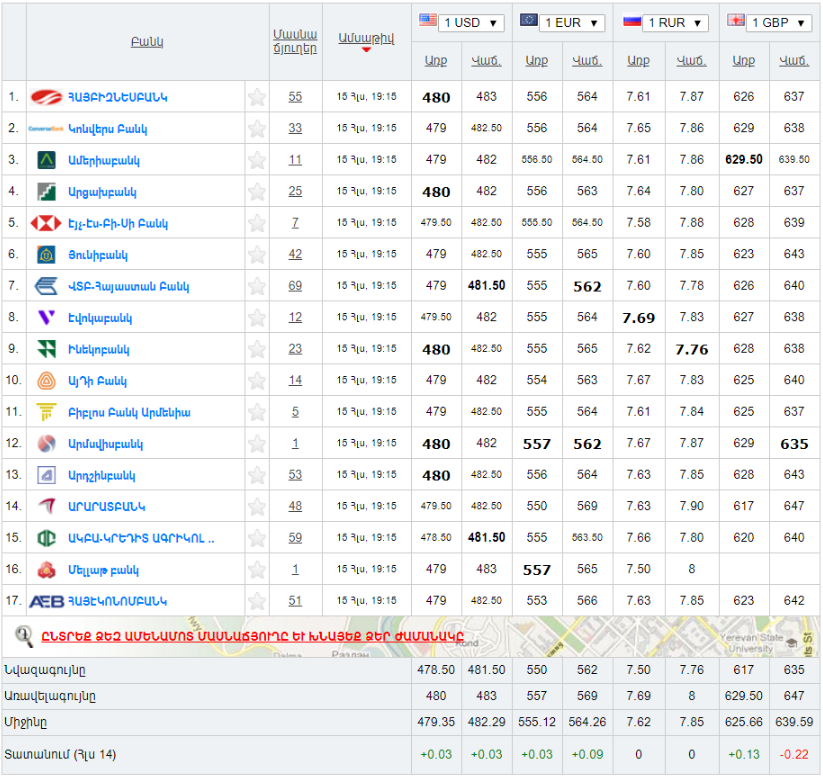Sort by Մասնաճյուղեր column header
This screenshot has width=823, height=776.
click(x=295, y=41)
